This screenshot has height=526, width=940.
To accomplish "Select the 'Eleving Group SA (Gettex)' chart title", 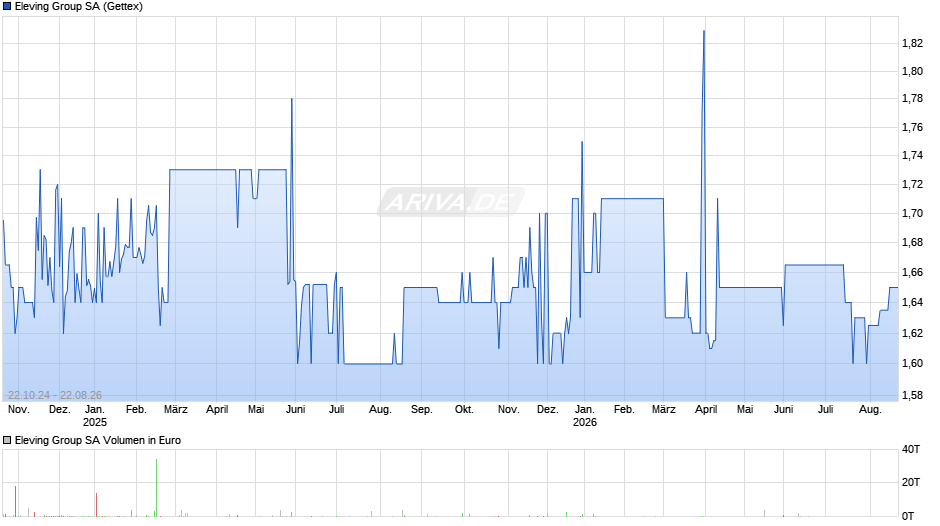I will 79,7.
